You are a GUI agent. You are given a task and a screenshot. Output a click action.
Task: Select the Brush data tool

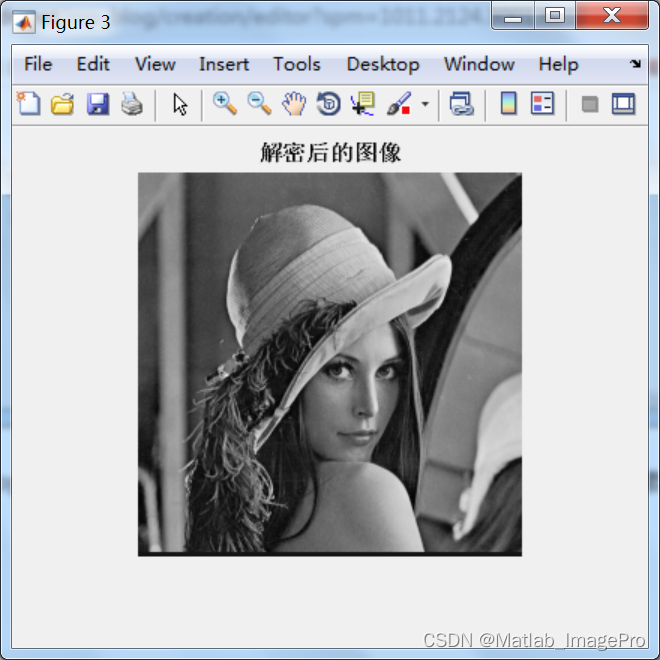pos(399,104)
